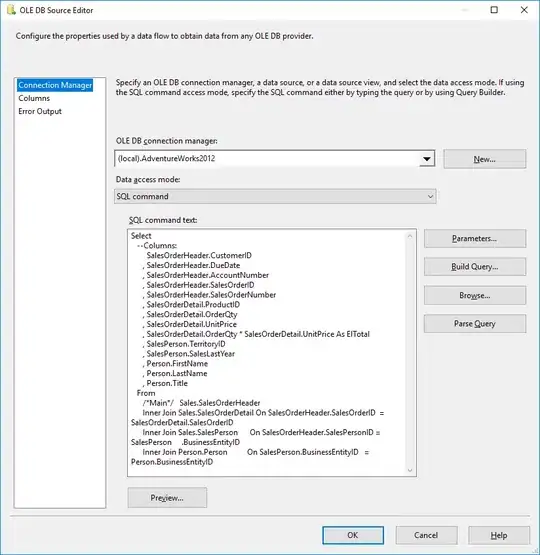Screen dimensions: 540x555
Task: Click the 'From' keyword line
Action: (146, 393)
